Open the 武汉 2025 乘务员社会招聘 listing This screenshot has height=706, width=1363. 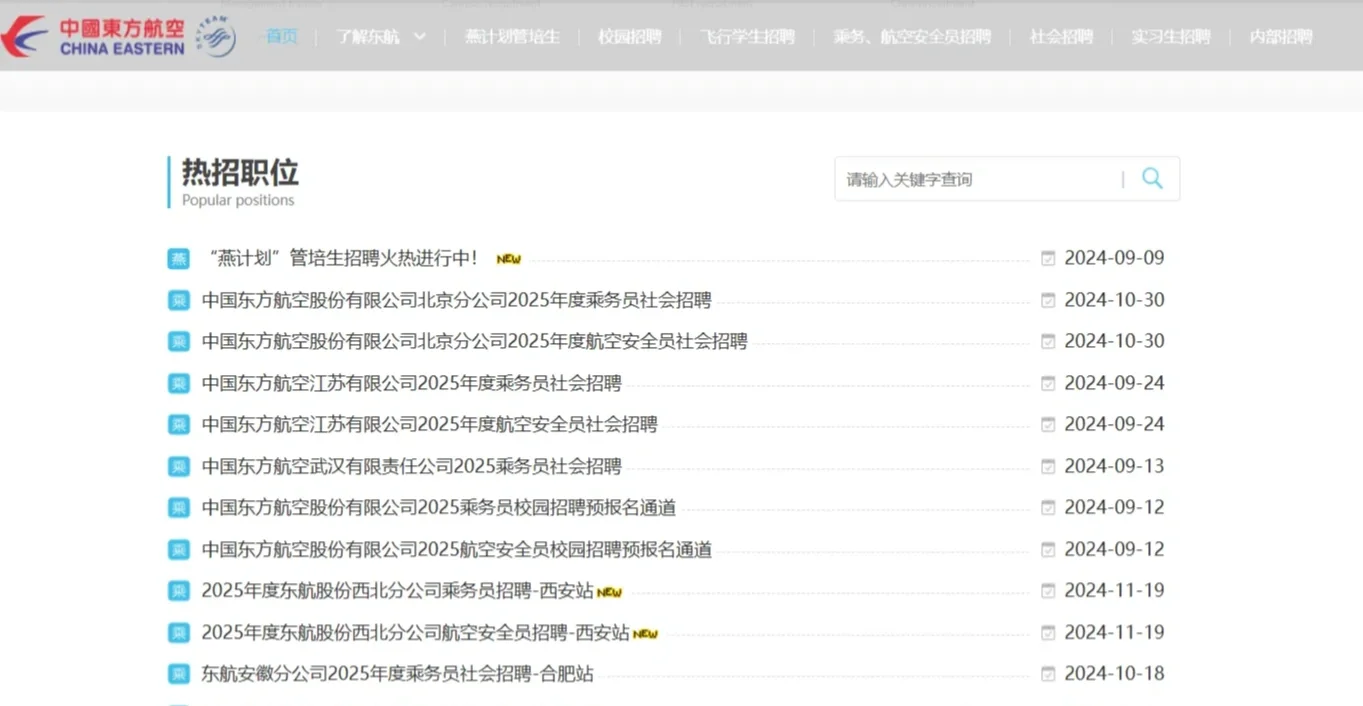pos(410,465)
